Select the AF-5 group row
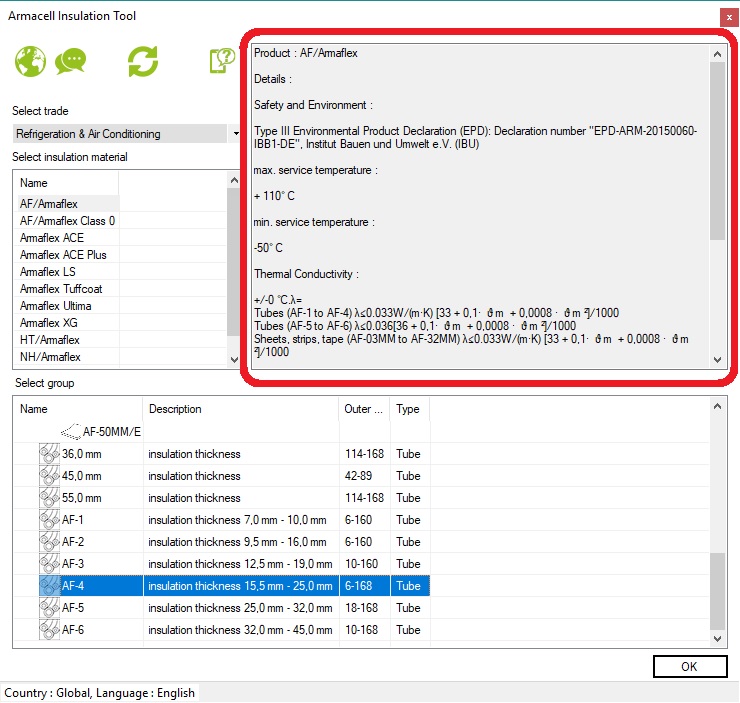Image resolution: width=740 pixels, height=703 pixels. coord(222,608)
